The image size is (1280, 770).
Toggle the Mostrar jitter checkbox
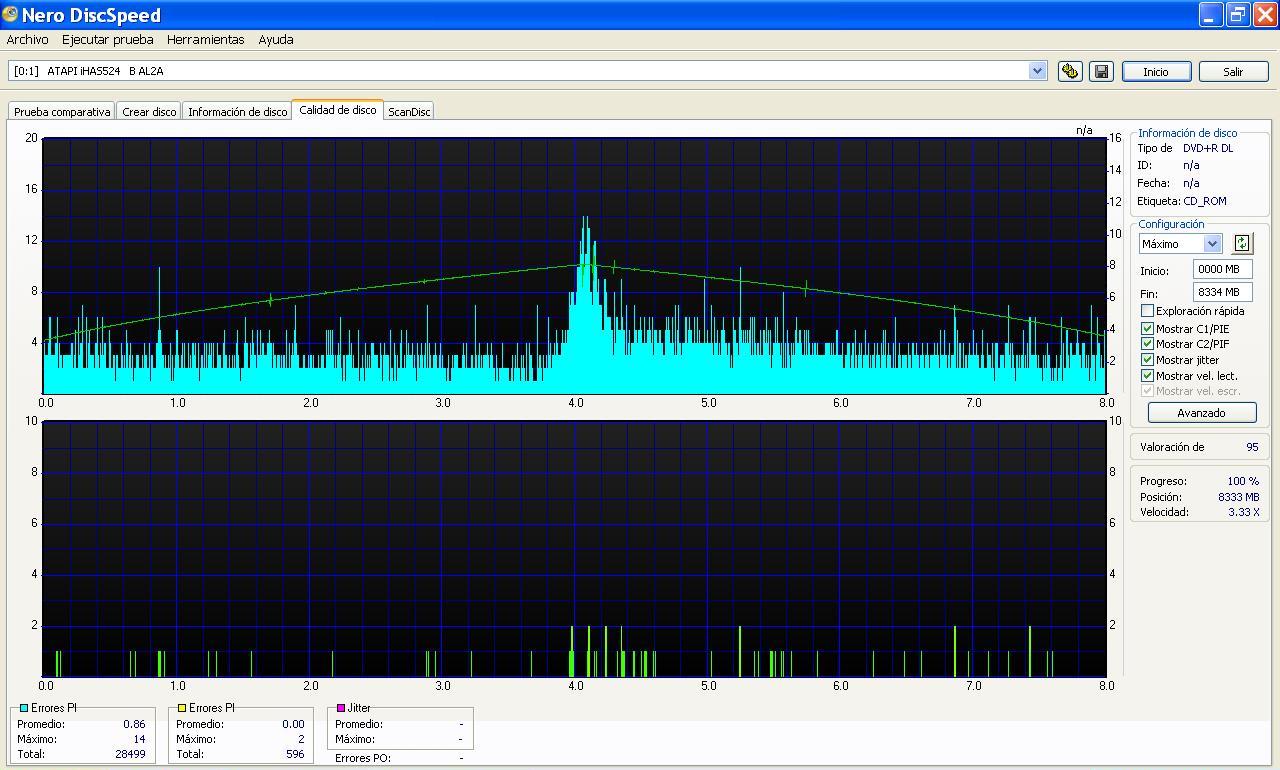pos(1147,360)
